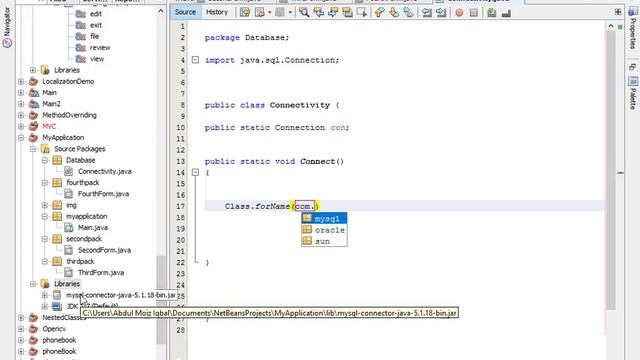640x360 pixels.
Task: Expand the Main2 project node
Action: click(21, 104)
